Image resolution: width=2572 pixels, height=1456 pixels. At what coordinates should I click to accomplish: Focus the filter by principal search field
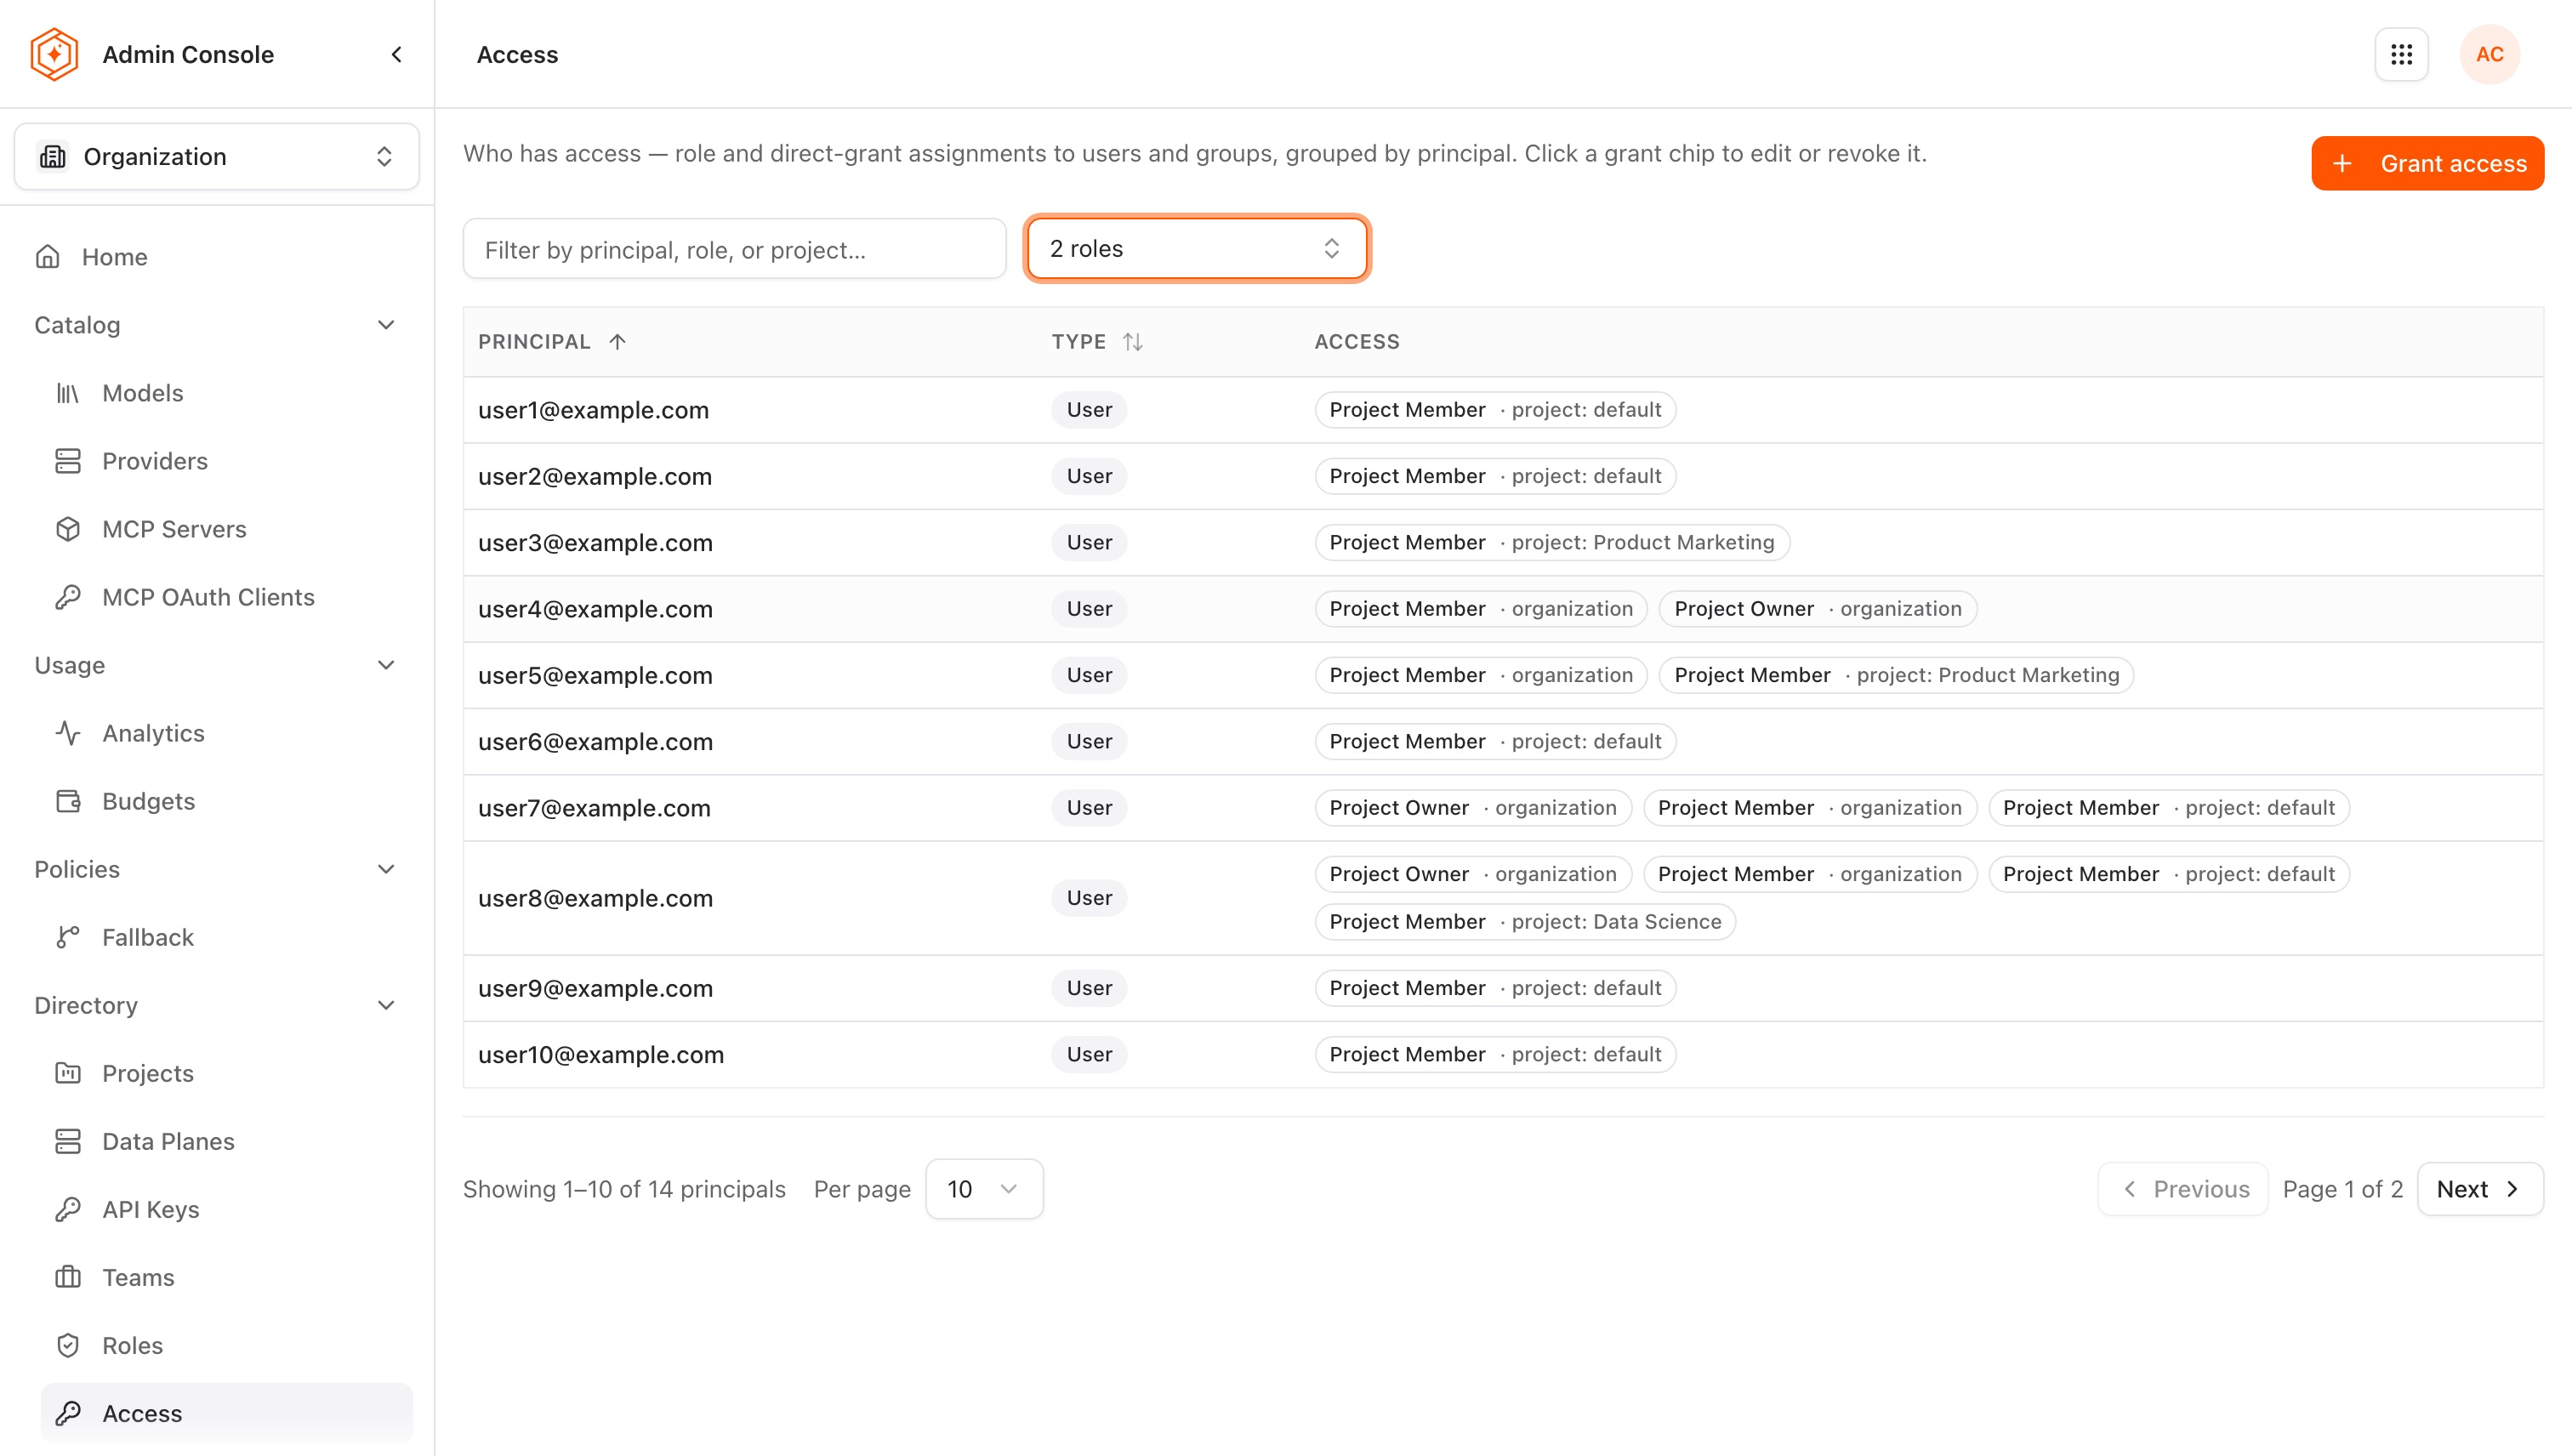pos(734,249)
